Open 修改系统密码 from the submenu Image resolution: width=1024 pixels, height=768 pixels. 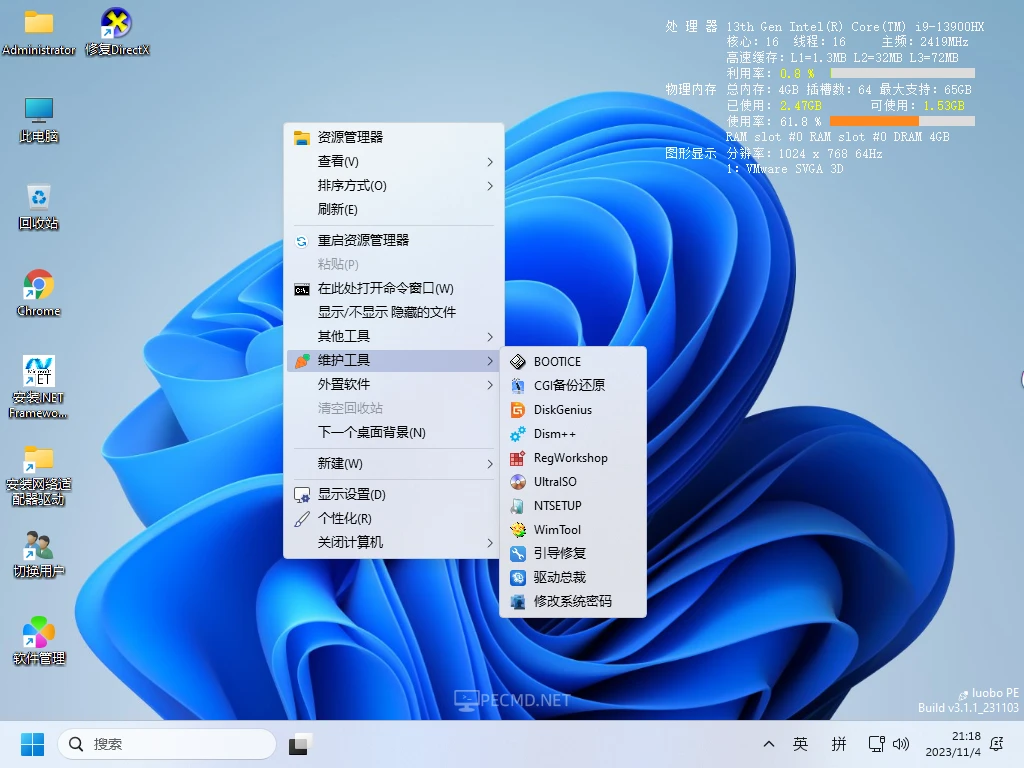pos(573,601)
